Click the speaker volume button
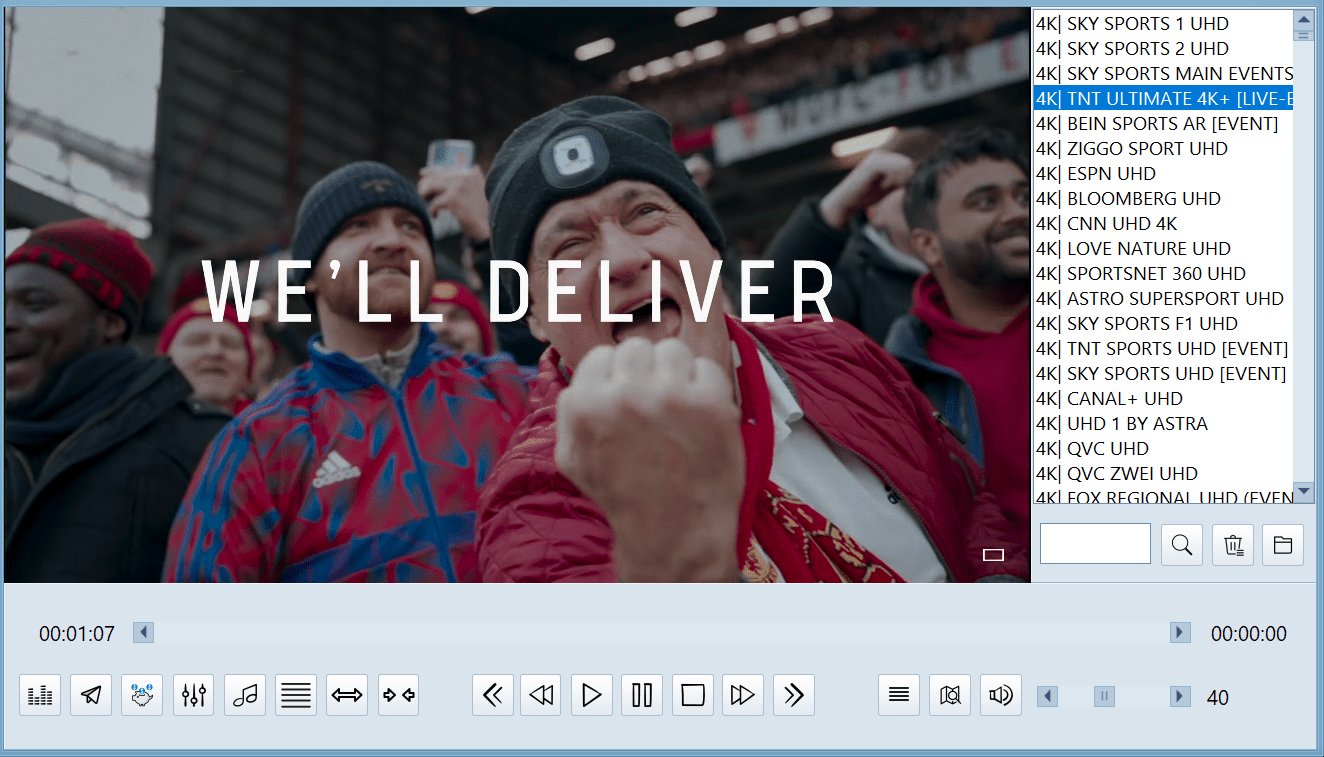The image size is (1324, 757). click(1001, 695)
